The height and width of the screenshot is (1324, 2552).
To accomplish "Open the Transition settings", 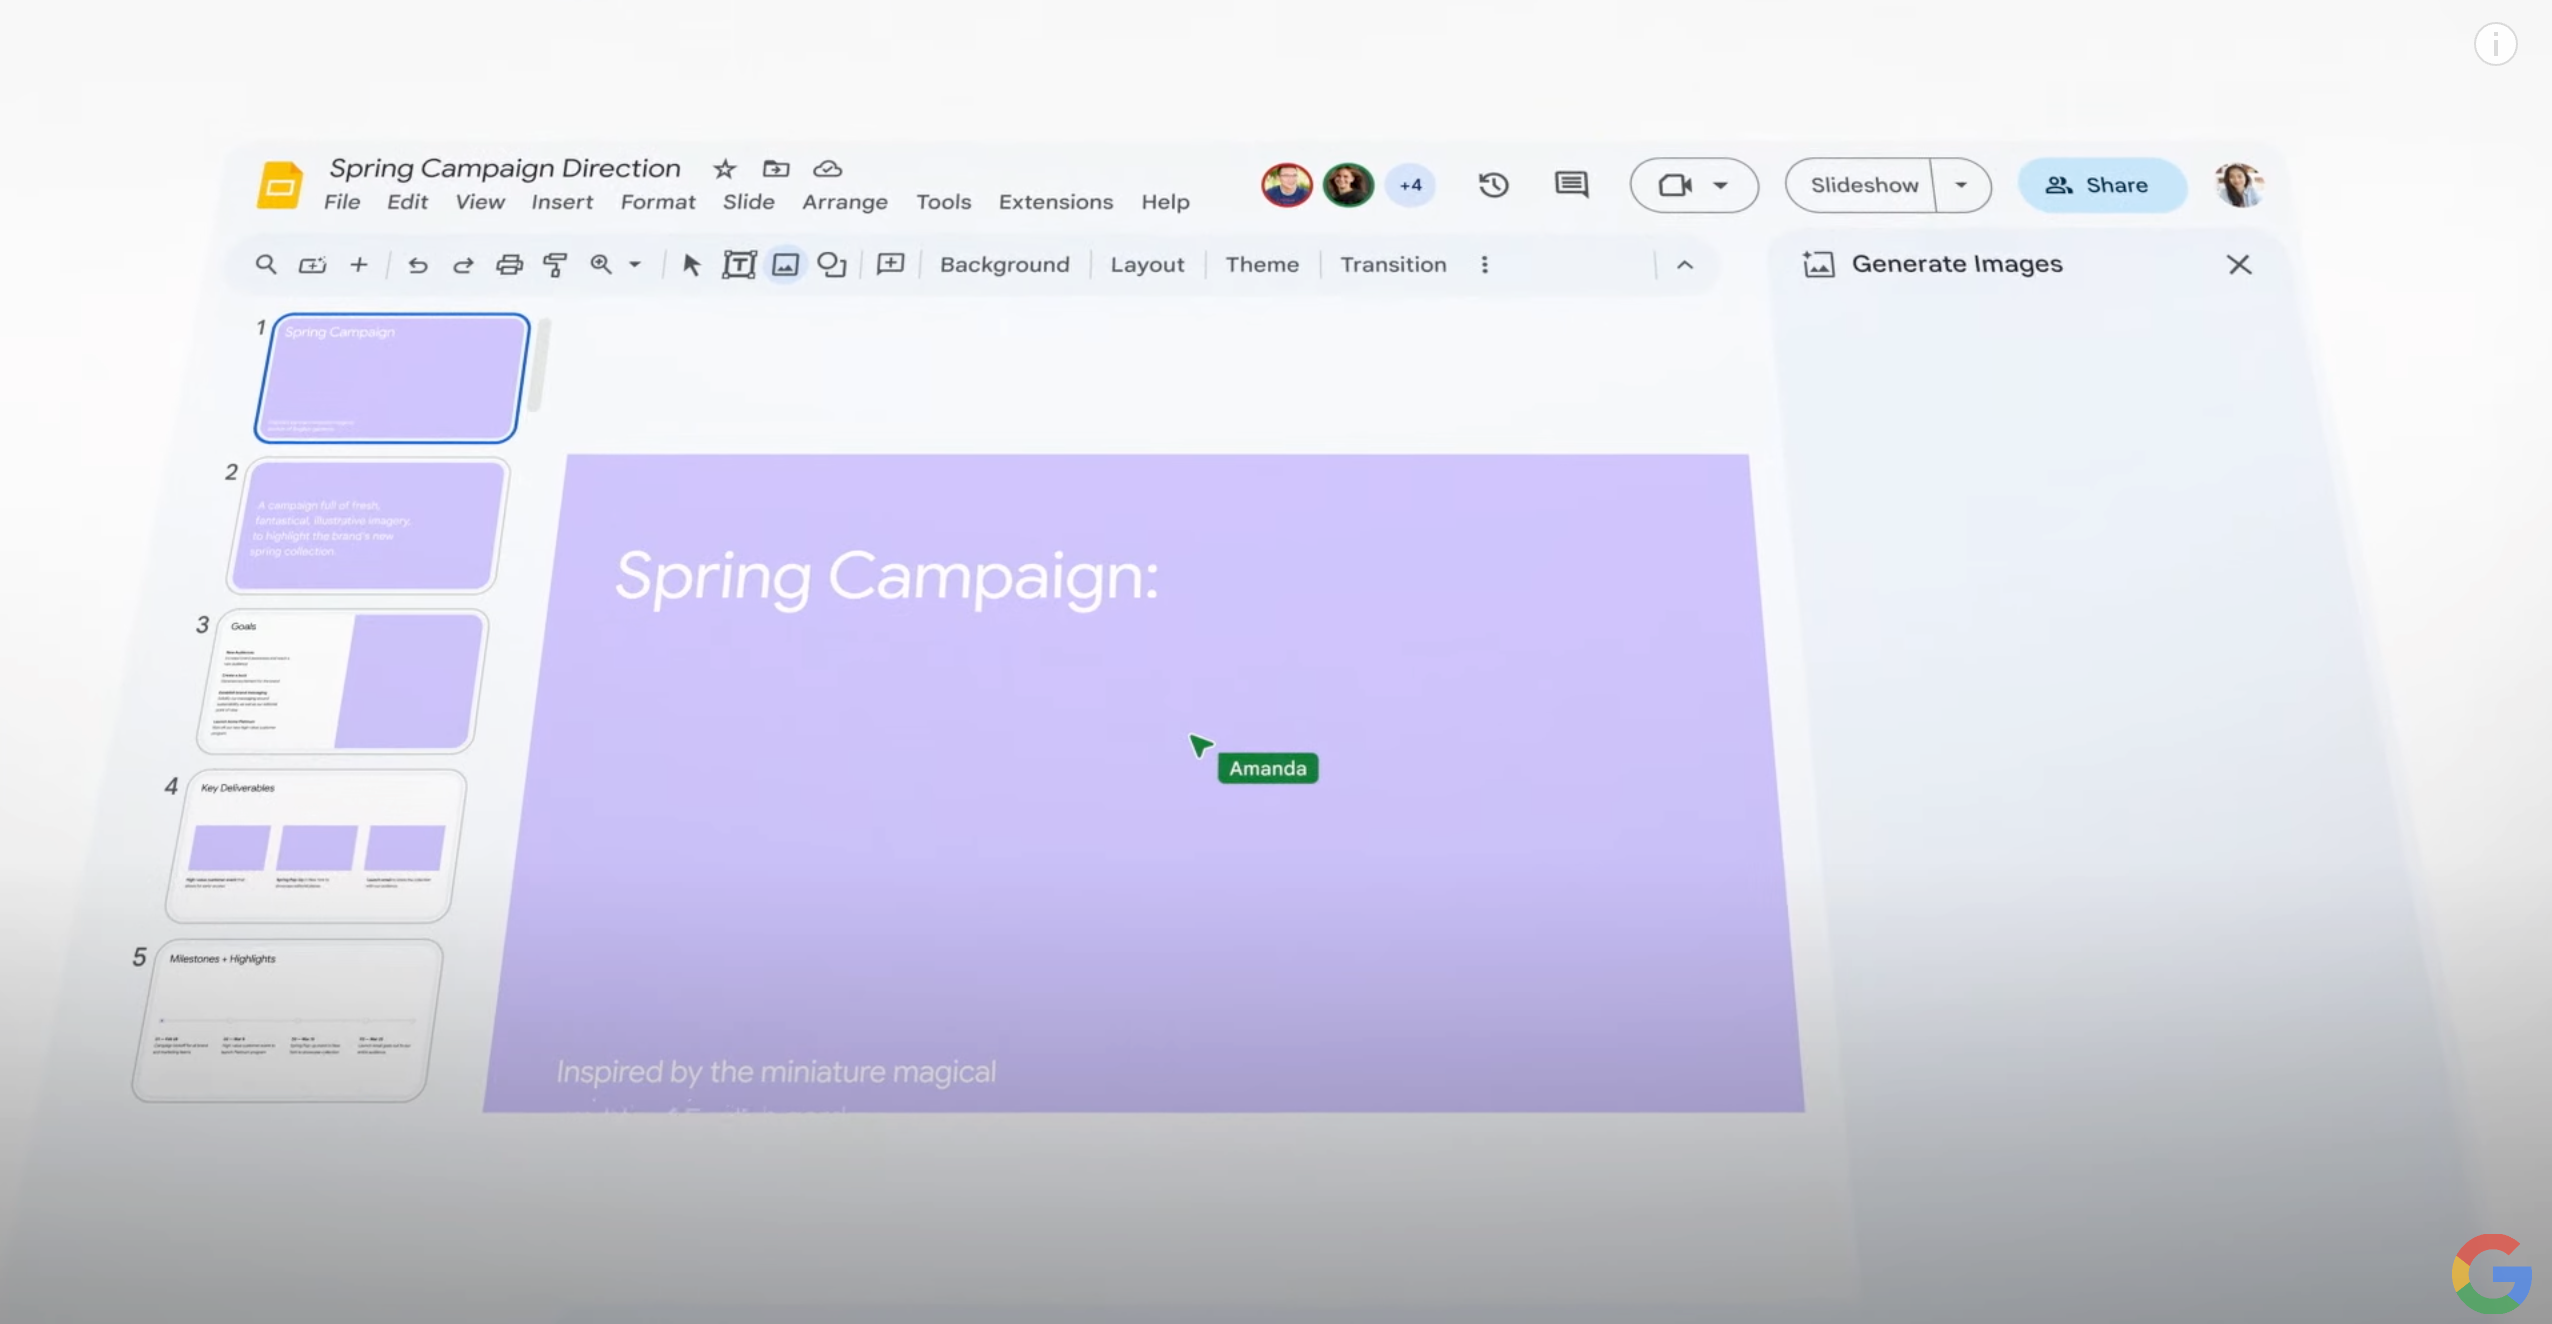I will 1393,264.
